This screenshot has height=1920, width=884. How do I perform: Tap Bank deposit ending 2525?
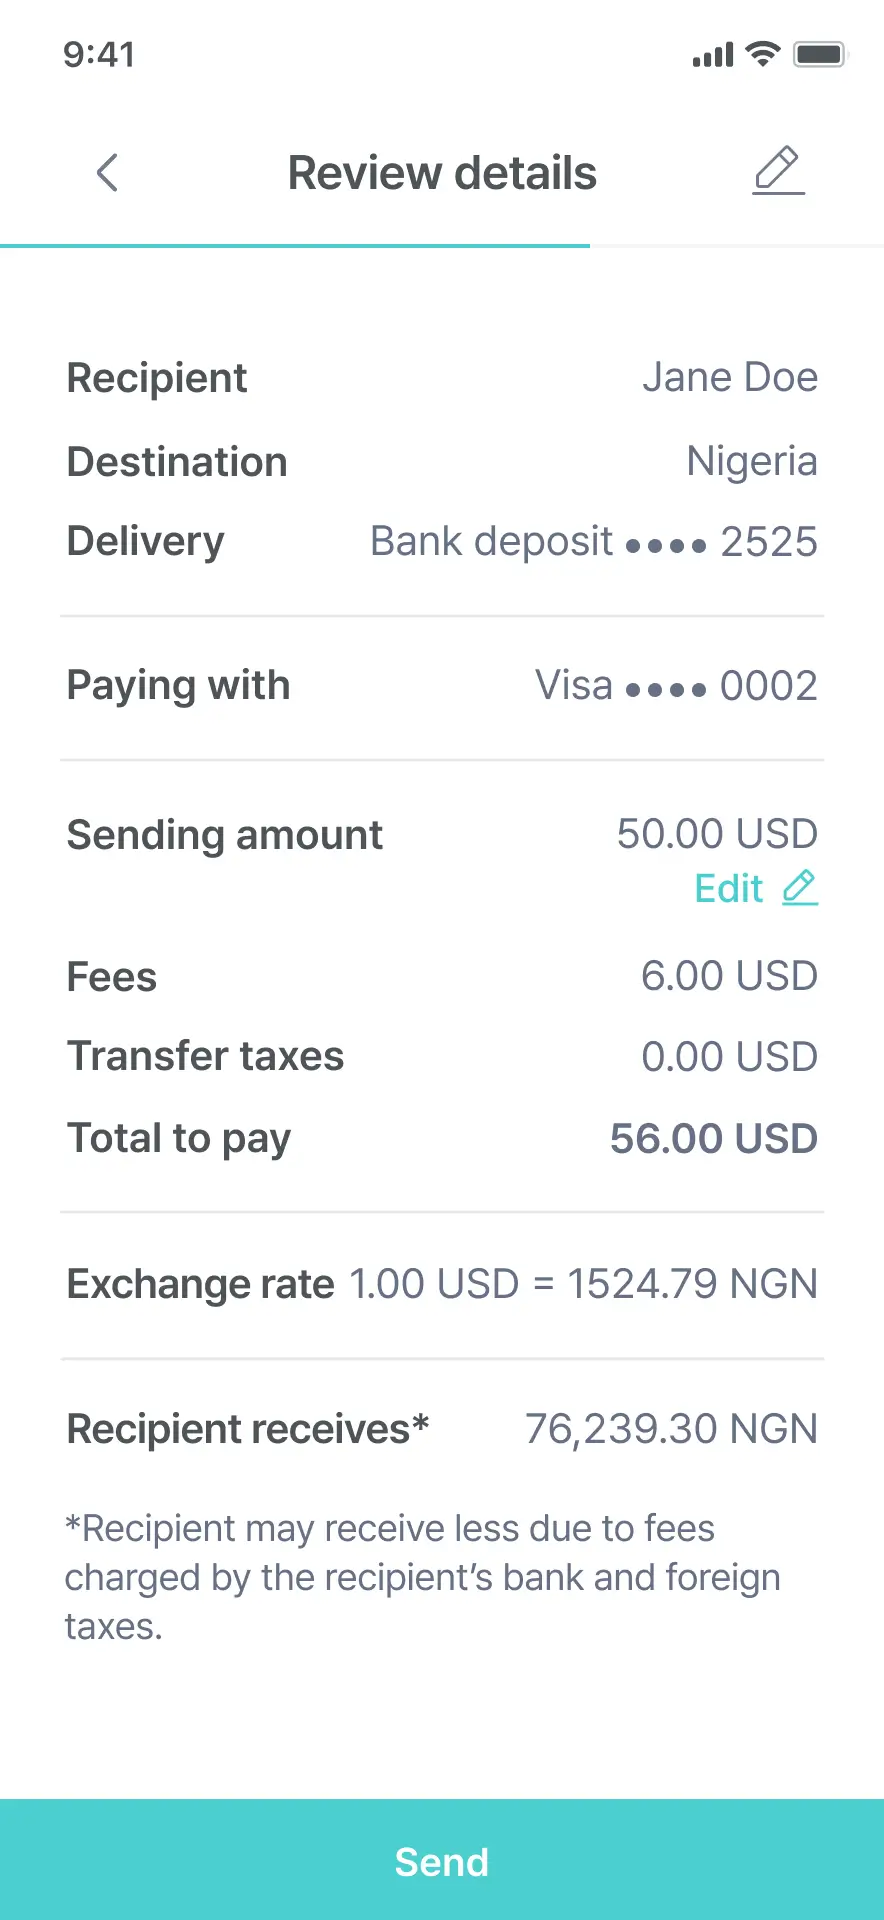(594, 542)
